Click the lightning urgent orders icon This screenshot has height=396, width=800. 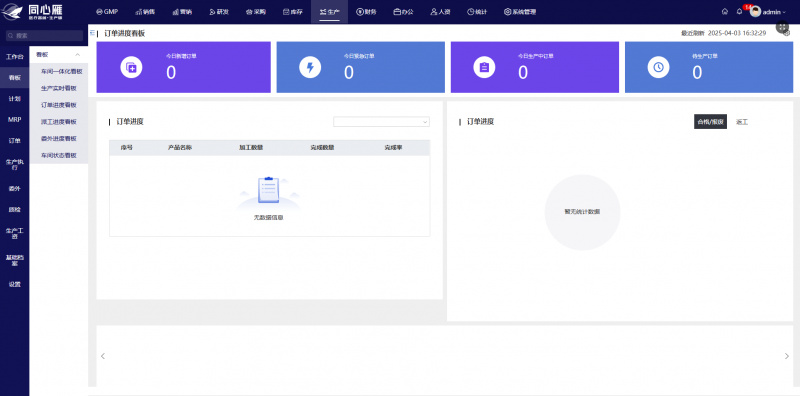(x=310, y=67)
